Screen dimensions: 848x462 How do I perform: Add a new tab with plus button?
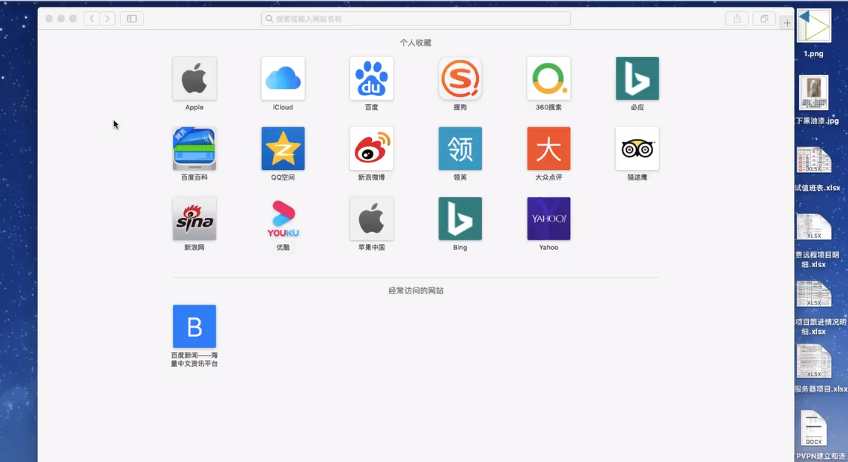point(787,23)
